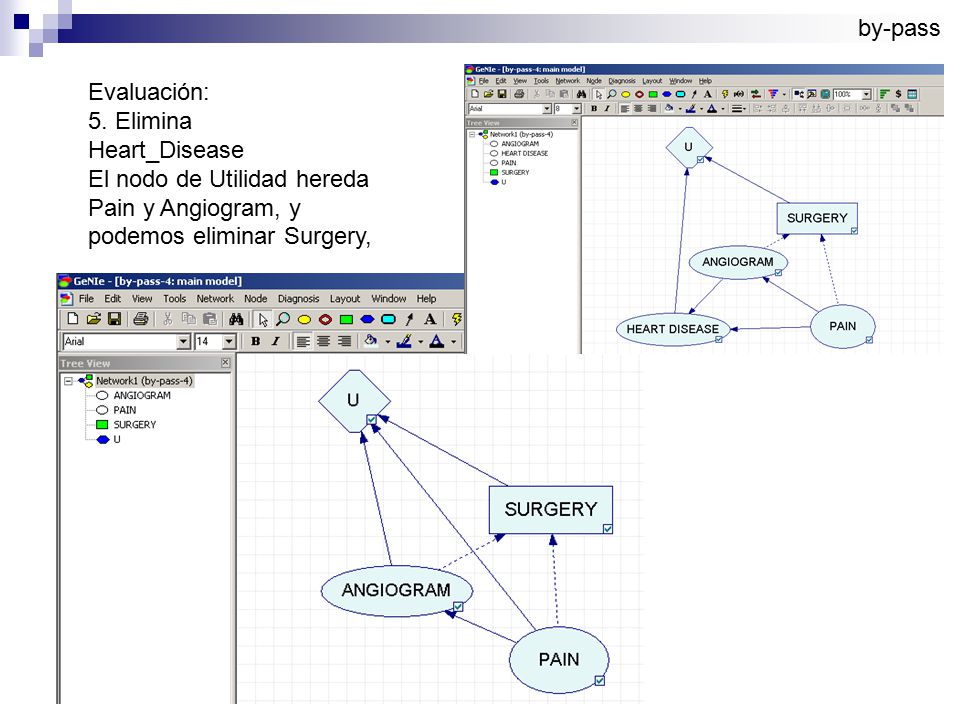The image size is (960, 720).
Task: Click green bar chart icon in small window
Action: [884, 94]
